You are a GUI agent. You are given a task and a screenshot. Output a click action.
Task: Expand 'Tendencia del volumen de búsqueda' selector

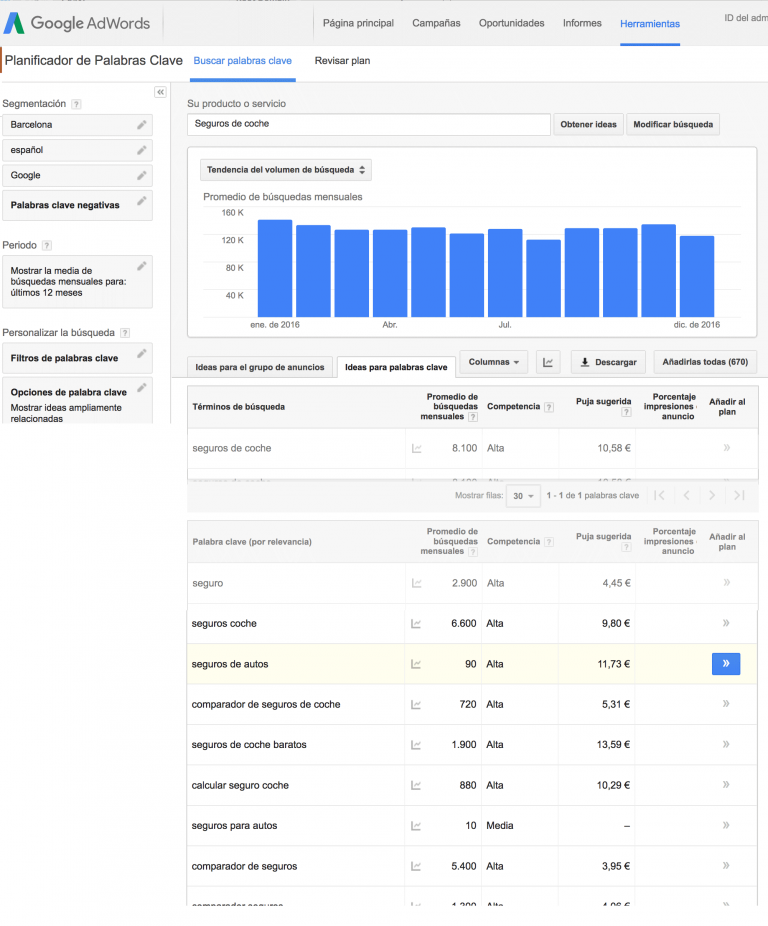point(286,169)
